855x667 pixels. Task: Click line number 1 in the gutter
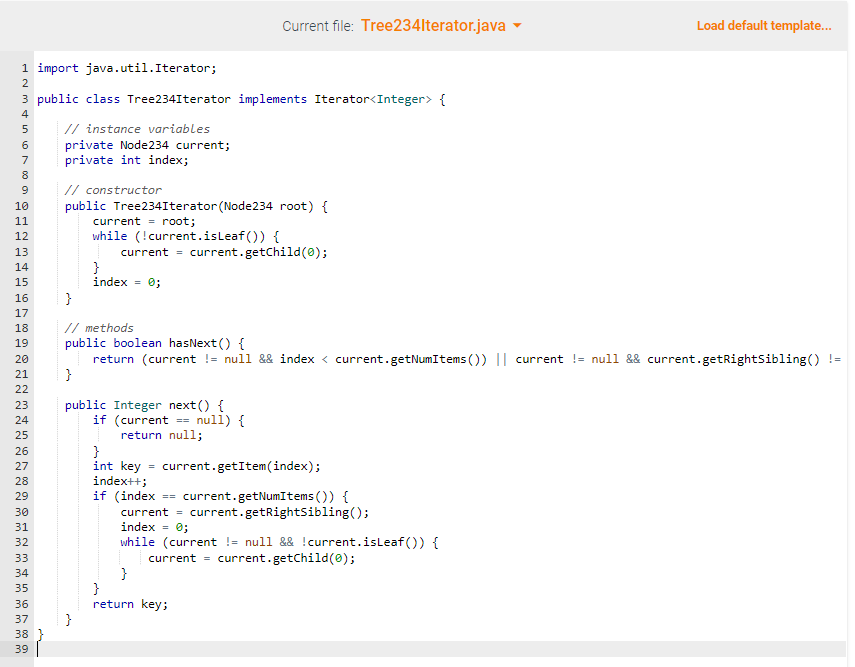coord(24,67)
